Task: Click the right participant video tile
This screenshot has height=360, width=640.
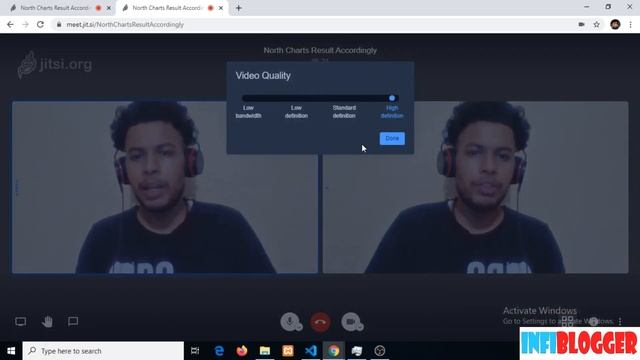Action: click(476, 187)
